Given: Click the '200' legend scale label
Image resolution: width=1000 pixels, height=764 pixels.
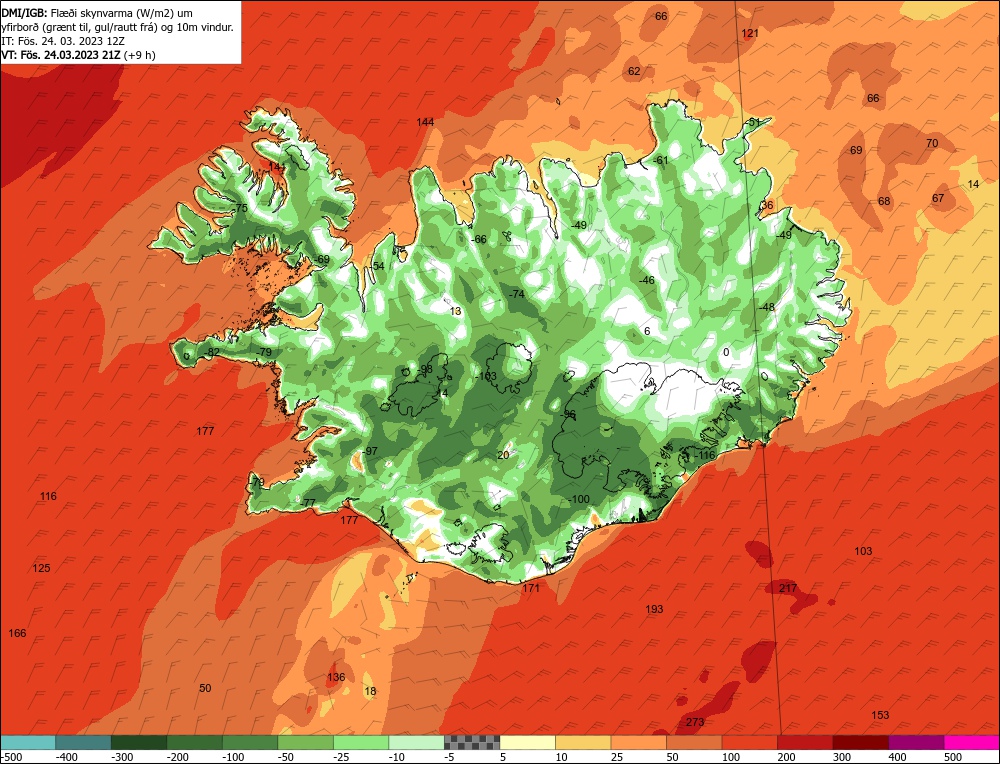Looking at the screenshot, I should (x=786, y=757).
